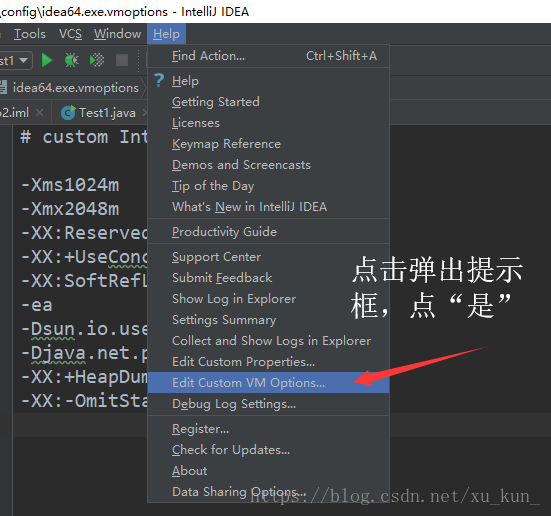Open What's New in IntelliJ IDEA
551x516 pixels.
pyautogui.click(x=268, y=207)
